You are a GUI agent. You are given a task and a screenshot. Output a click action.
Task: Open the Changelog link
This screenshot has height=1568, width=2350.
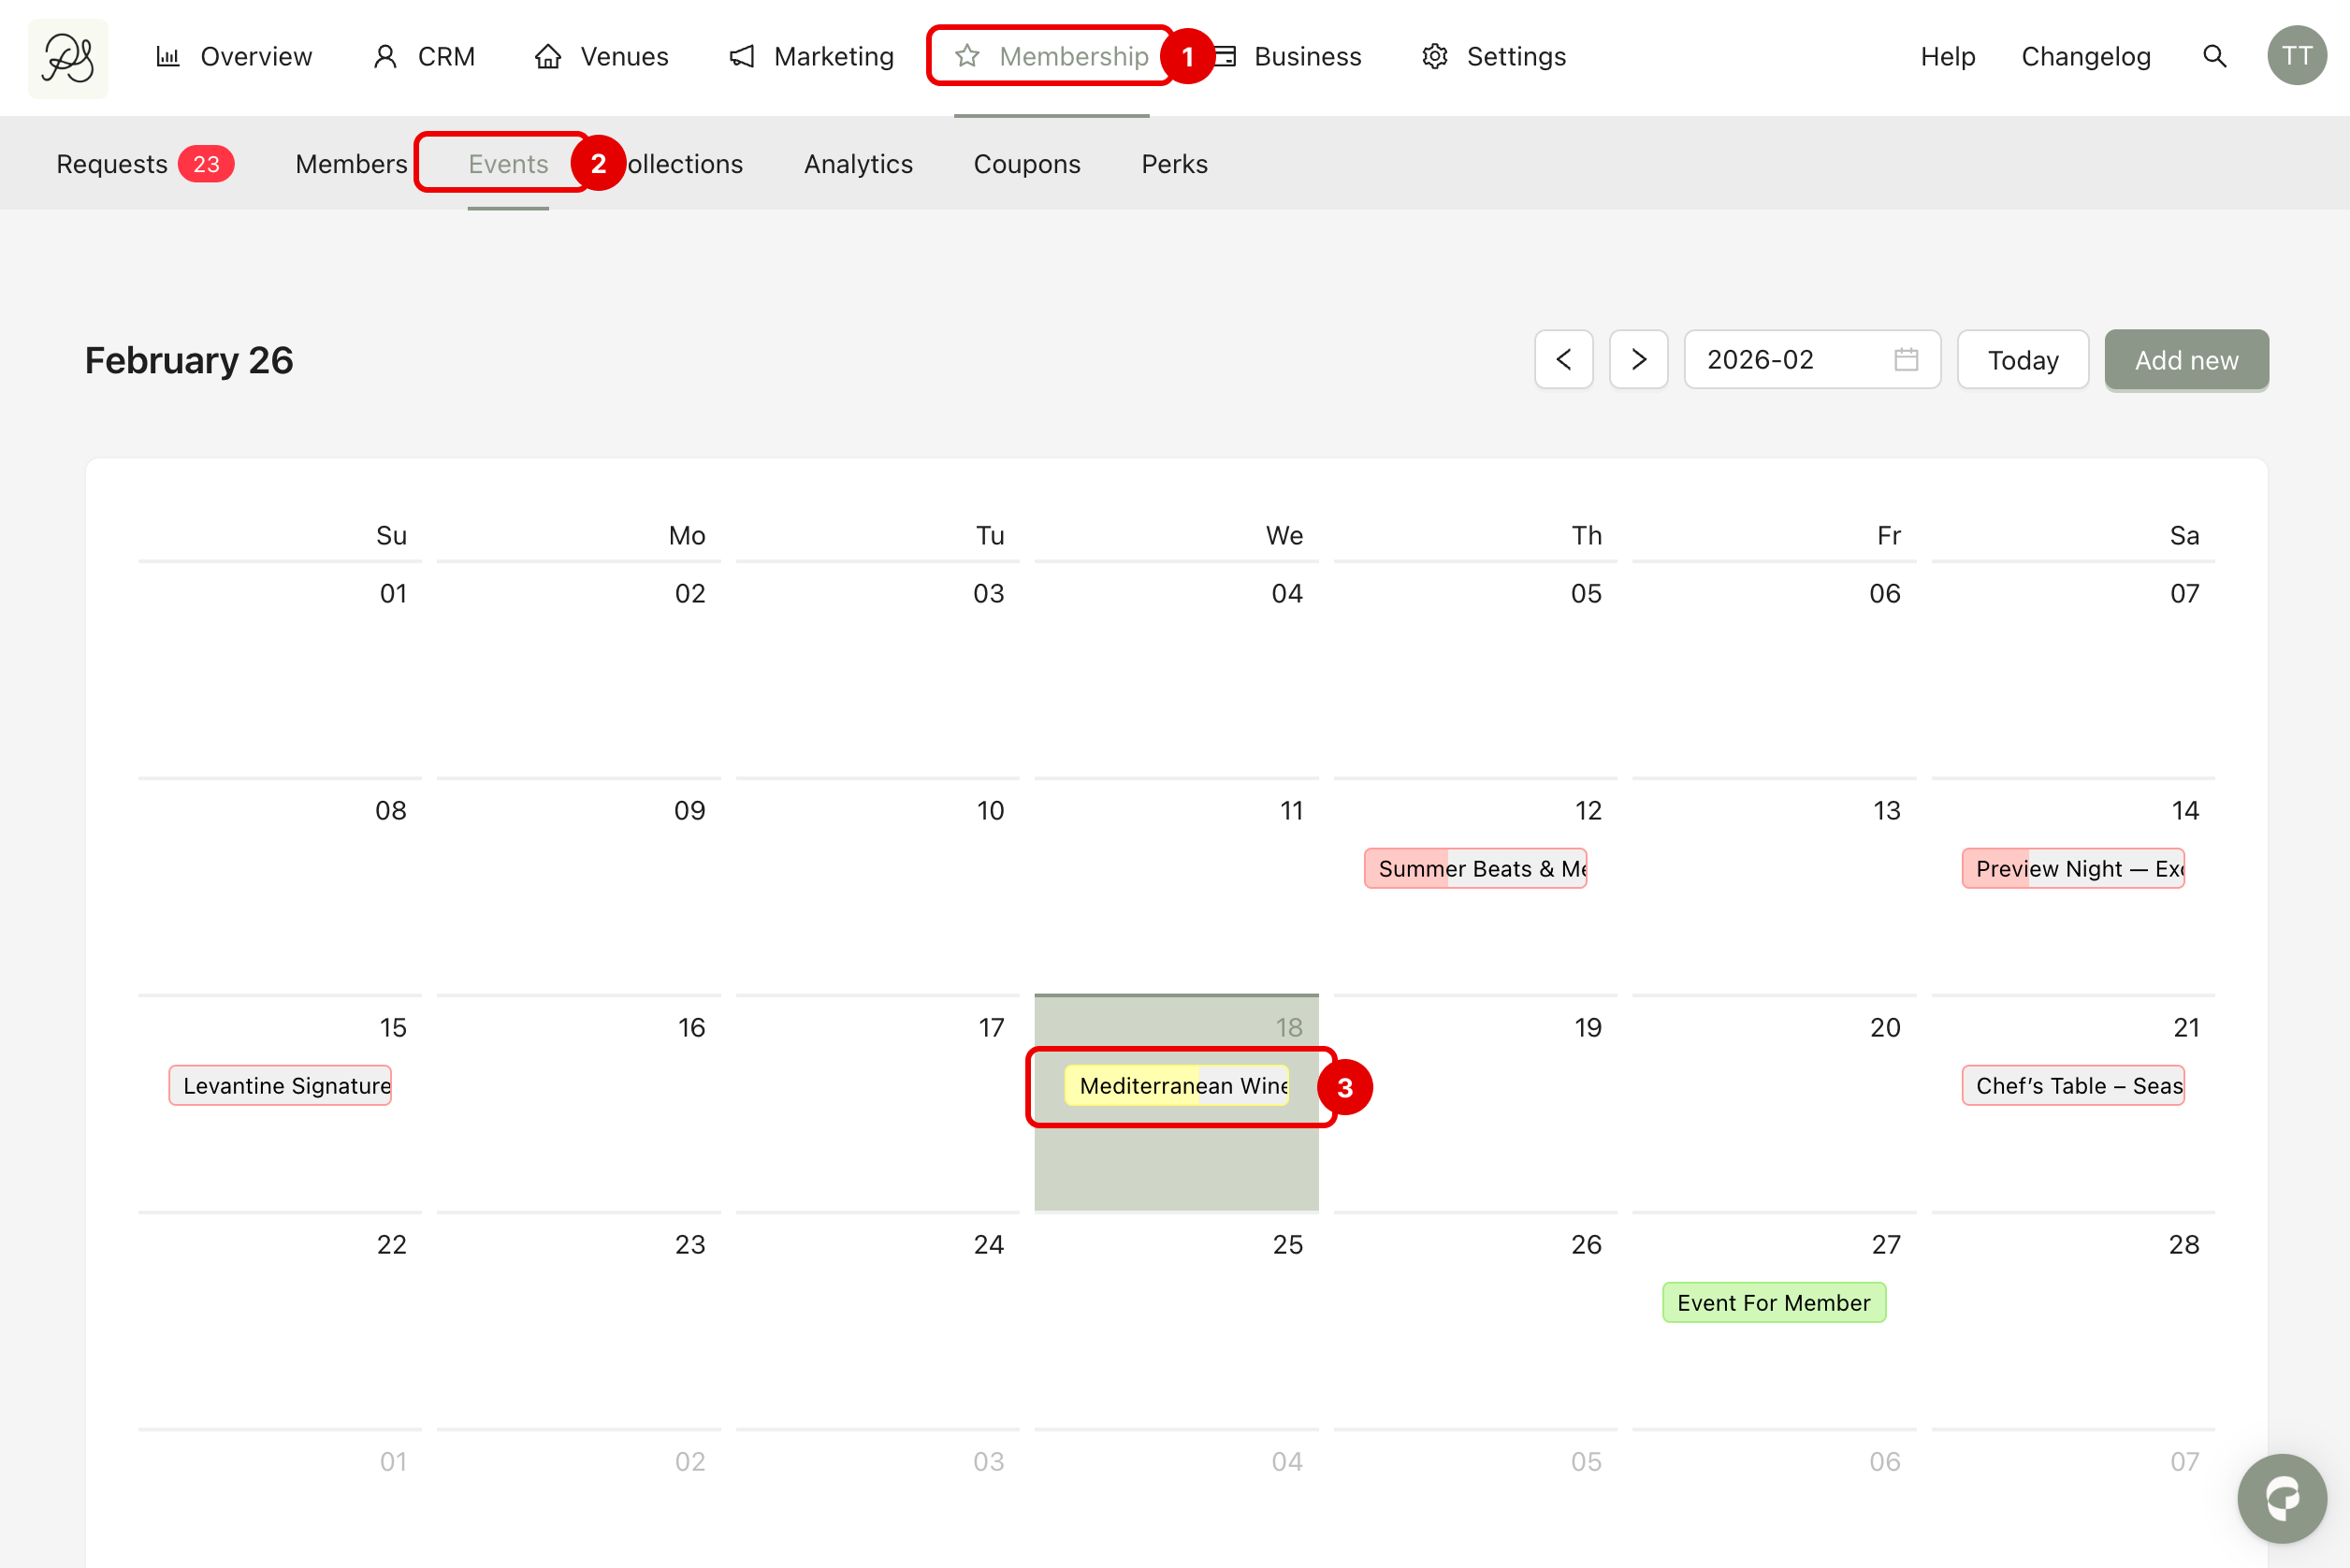pos(2085,57)
